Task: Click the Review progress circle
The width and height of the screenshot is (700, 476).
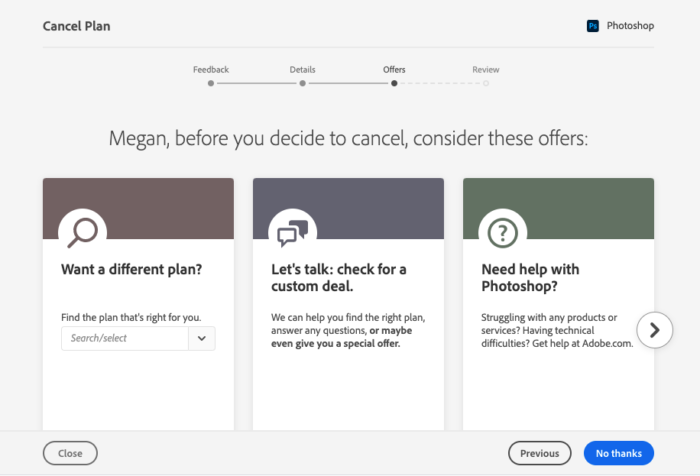Action: coord(486,83)
